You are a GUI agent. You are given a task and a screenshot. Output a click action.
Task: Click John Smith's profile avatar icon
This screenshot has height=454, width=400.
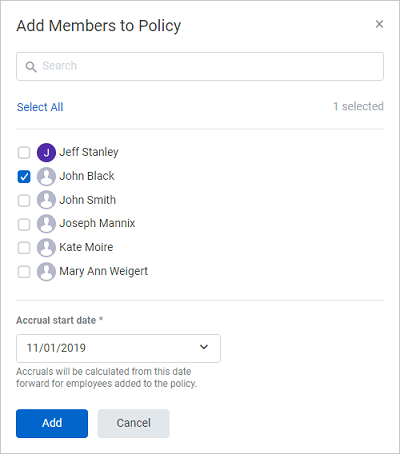[46, 200]
